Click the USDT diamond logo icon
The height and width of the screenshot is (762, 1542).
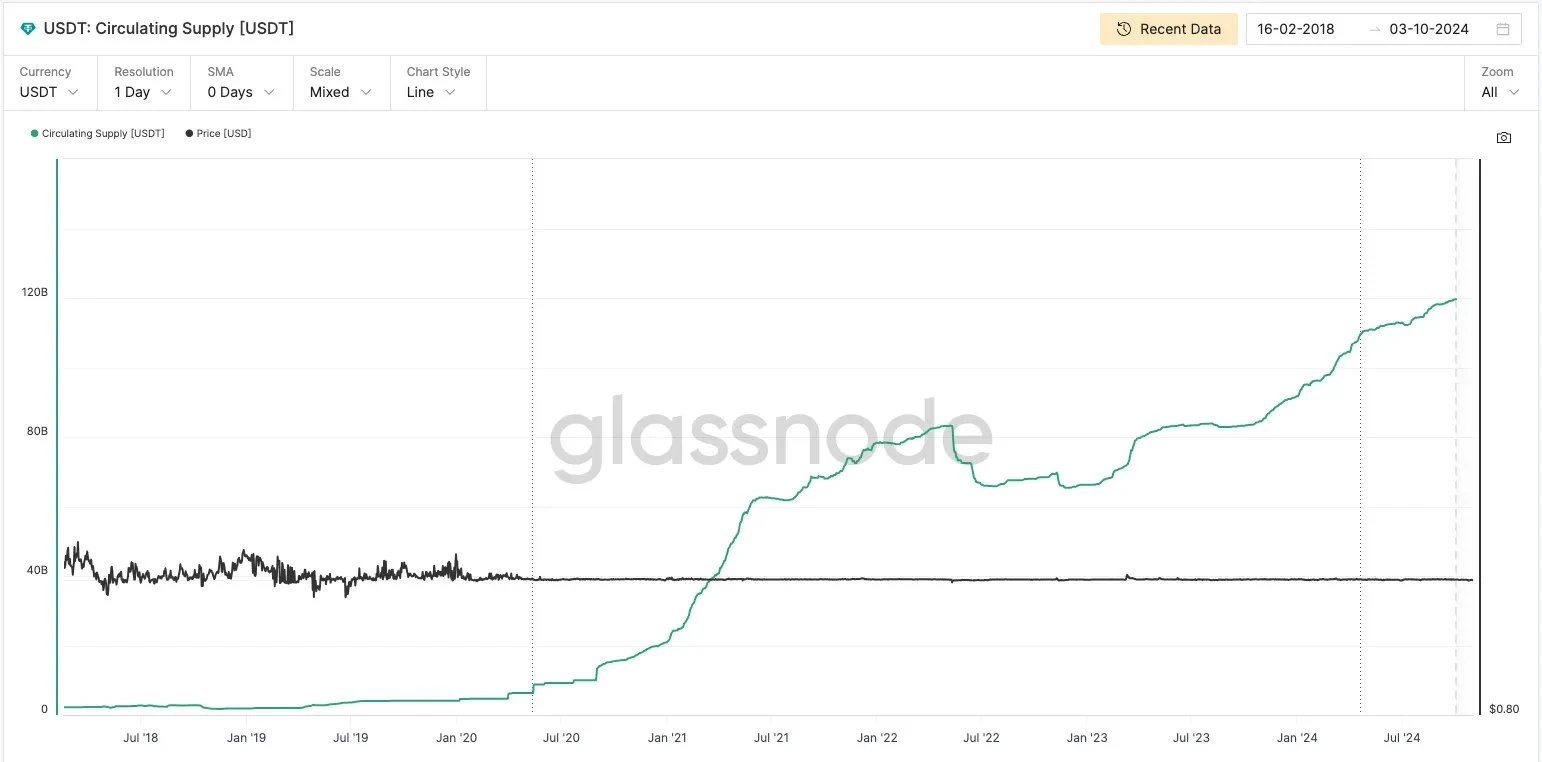[28, 29]
